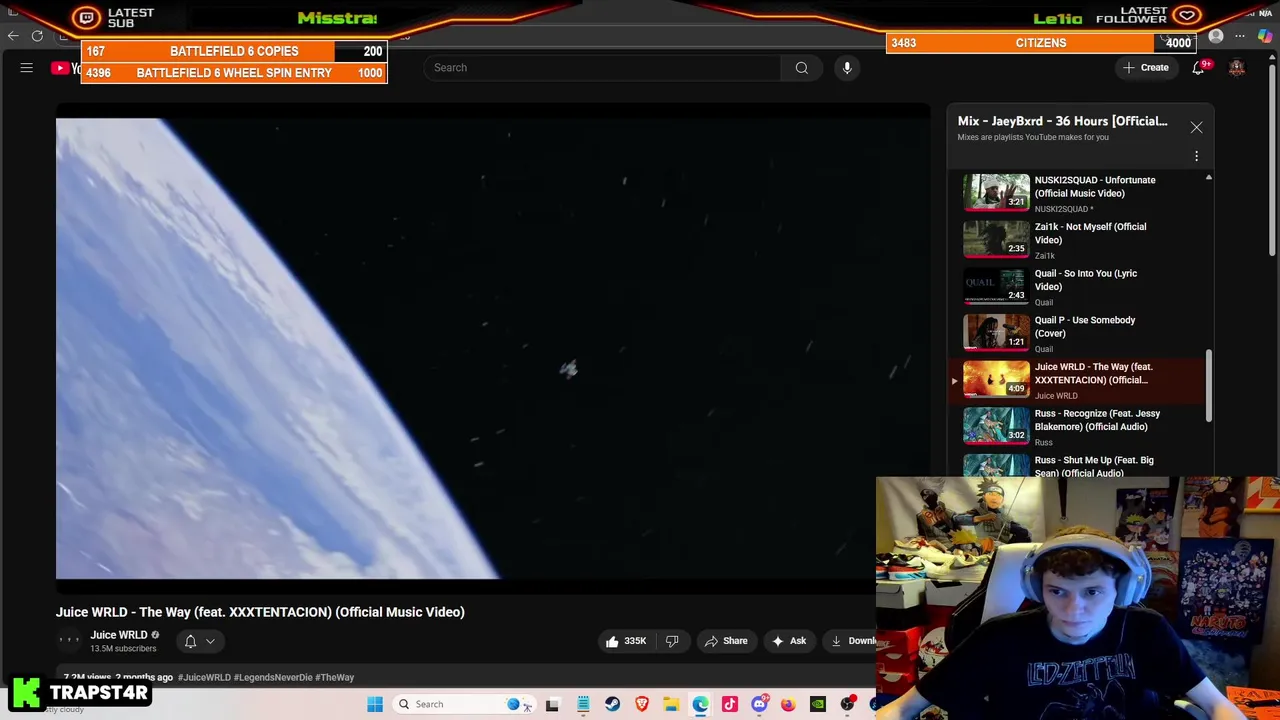The width and height of the screenshot is (1280, 720).
Task: Select playlist title 'Juice WRLD - The Way (feat. XXXTENTACION)'
Action: (x=1093, y=373)
